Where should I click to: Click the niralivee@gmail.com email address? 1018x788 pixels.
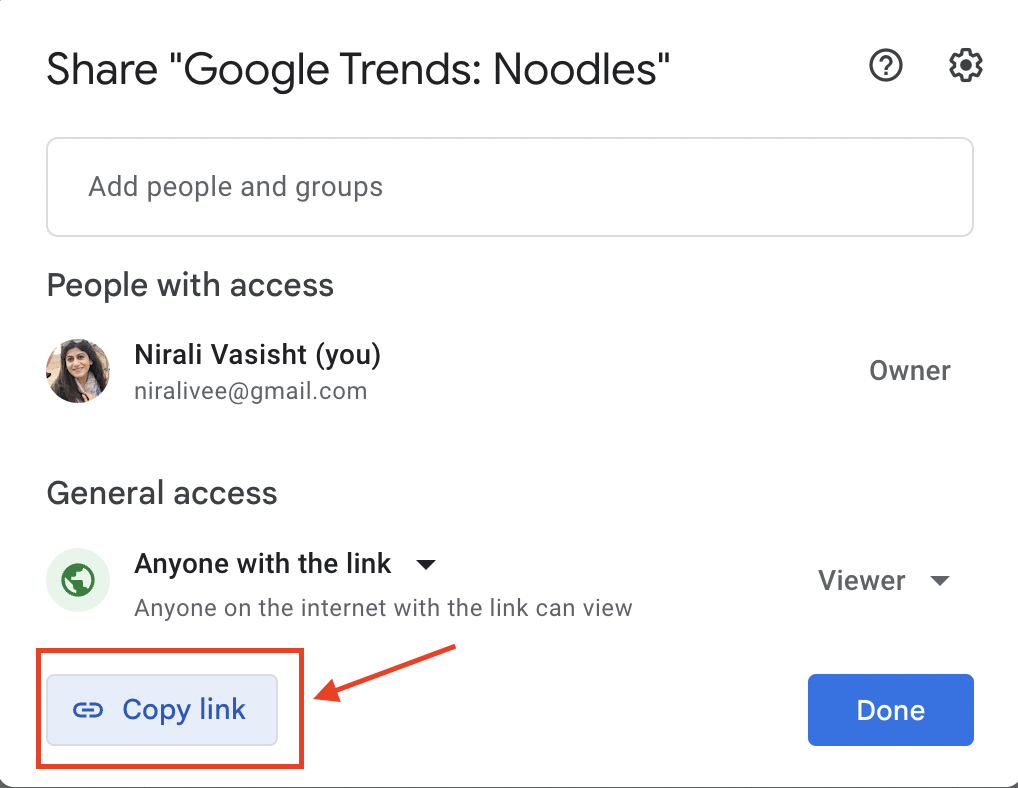[x=251, y=391]
